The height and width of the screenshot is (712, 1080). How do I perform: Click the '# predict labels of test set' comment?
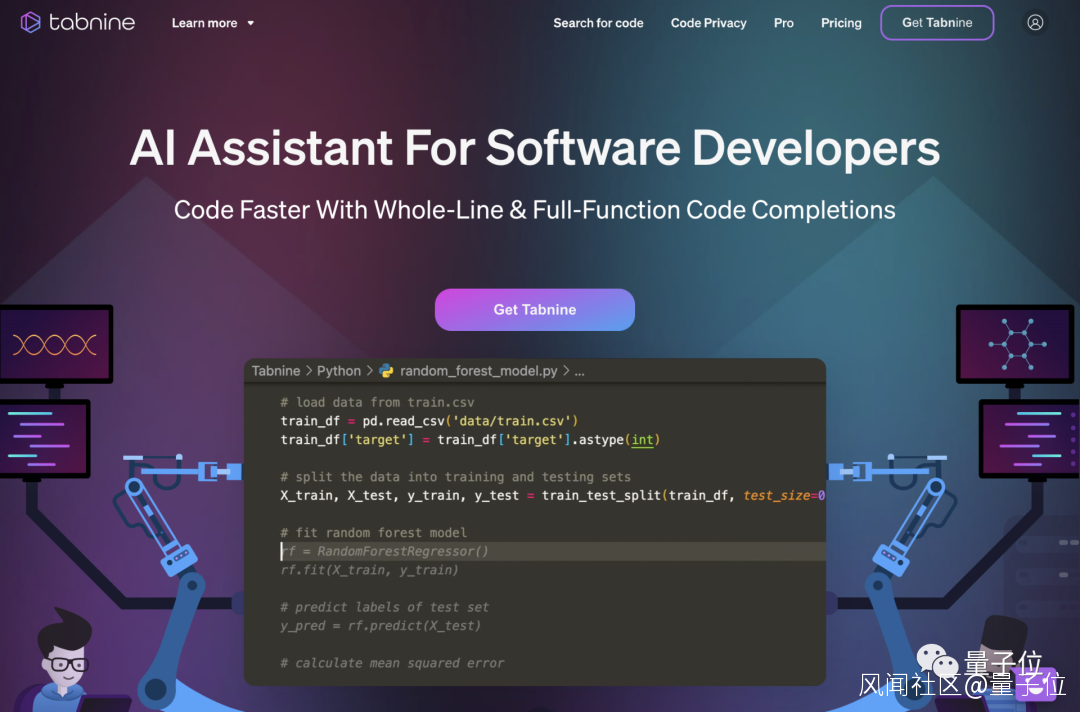(384, 607)
